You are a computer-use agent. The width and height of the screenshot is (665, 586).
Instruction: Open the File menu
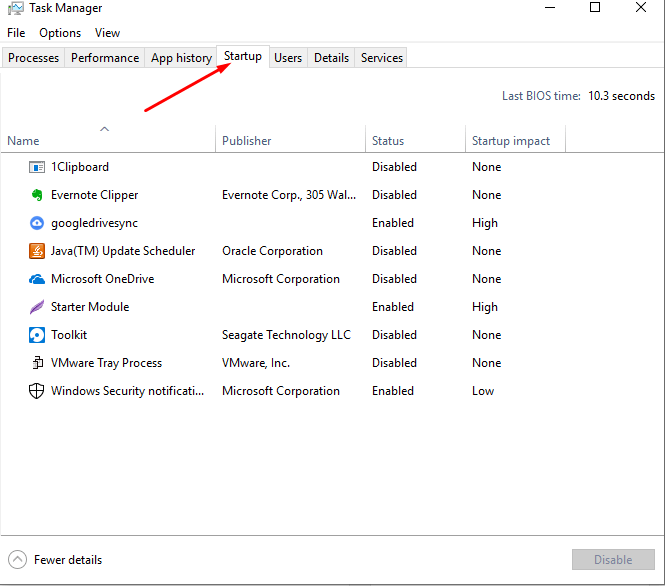coord(16,33)
